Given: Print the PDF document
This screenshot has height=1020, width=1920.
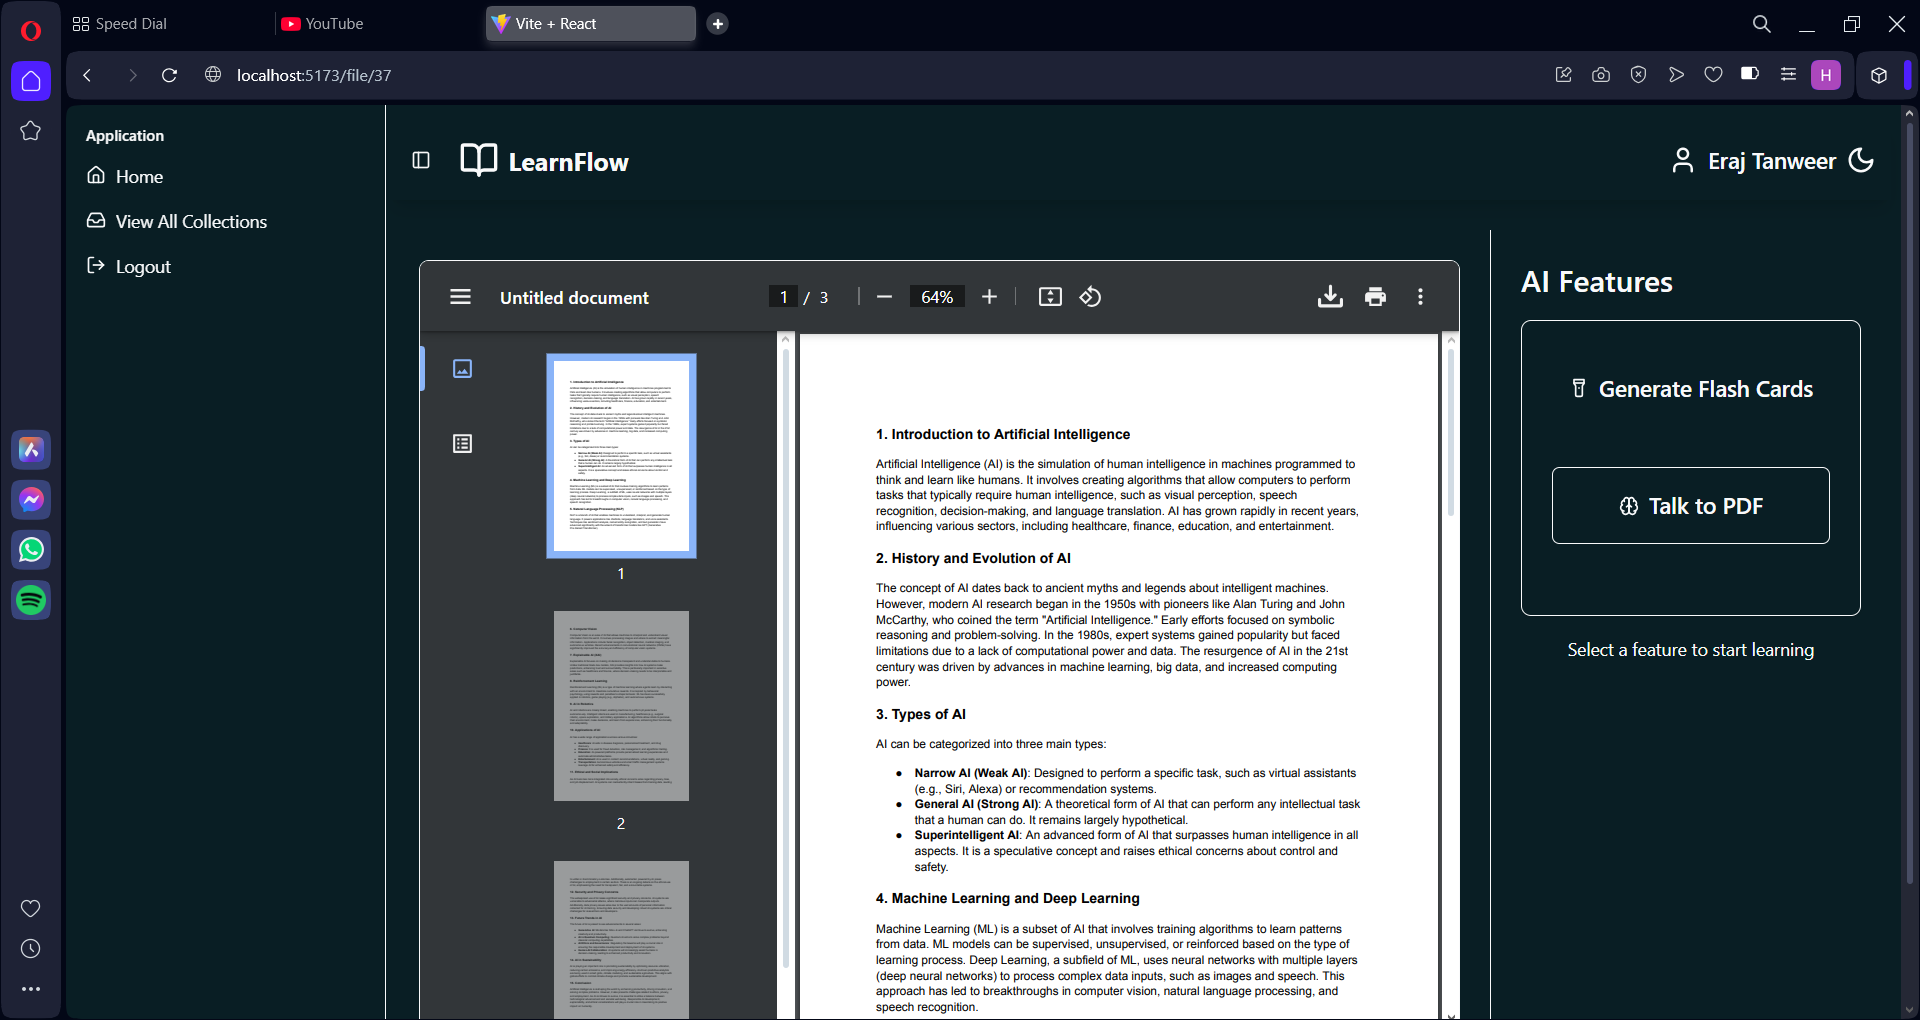Looking at the screenshot, I should (1375, 297).
